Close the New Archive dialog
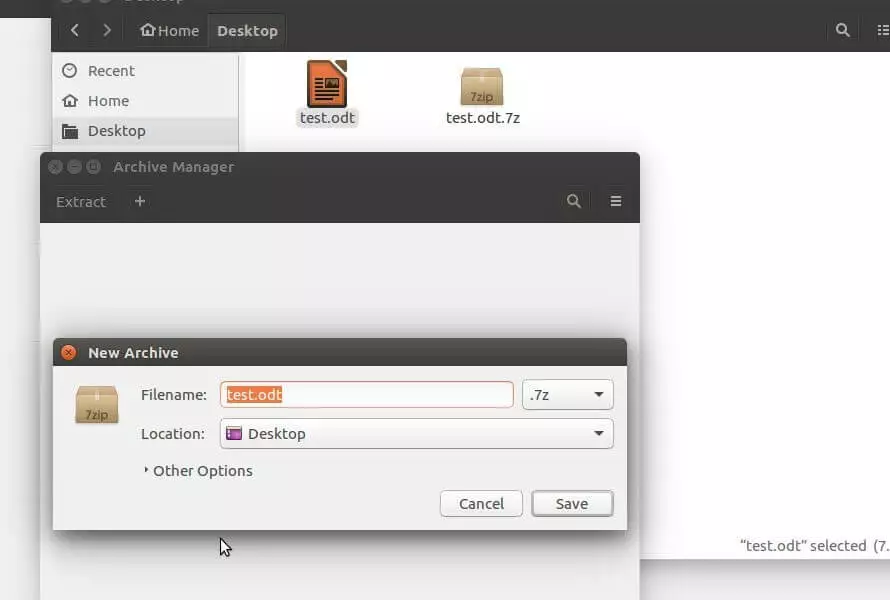Image resolution: width=890 pixels, height=600 pixels. coord(68,352)
